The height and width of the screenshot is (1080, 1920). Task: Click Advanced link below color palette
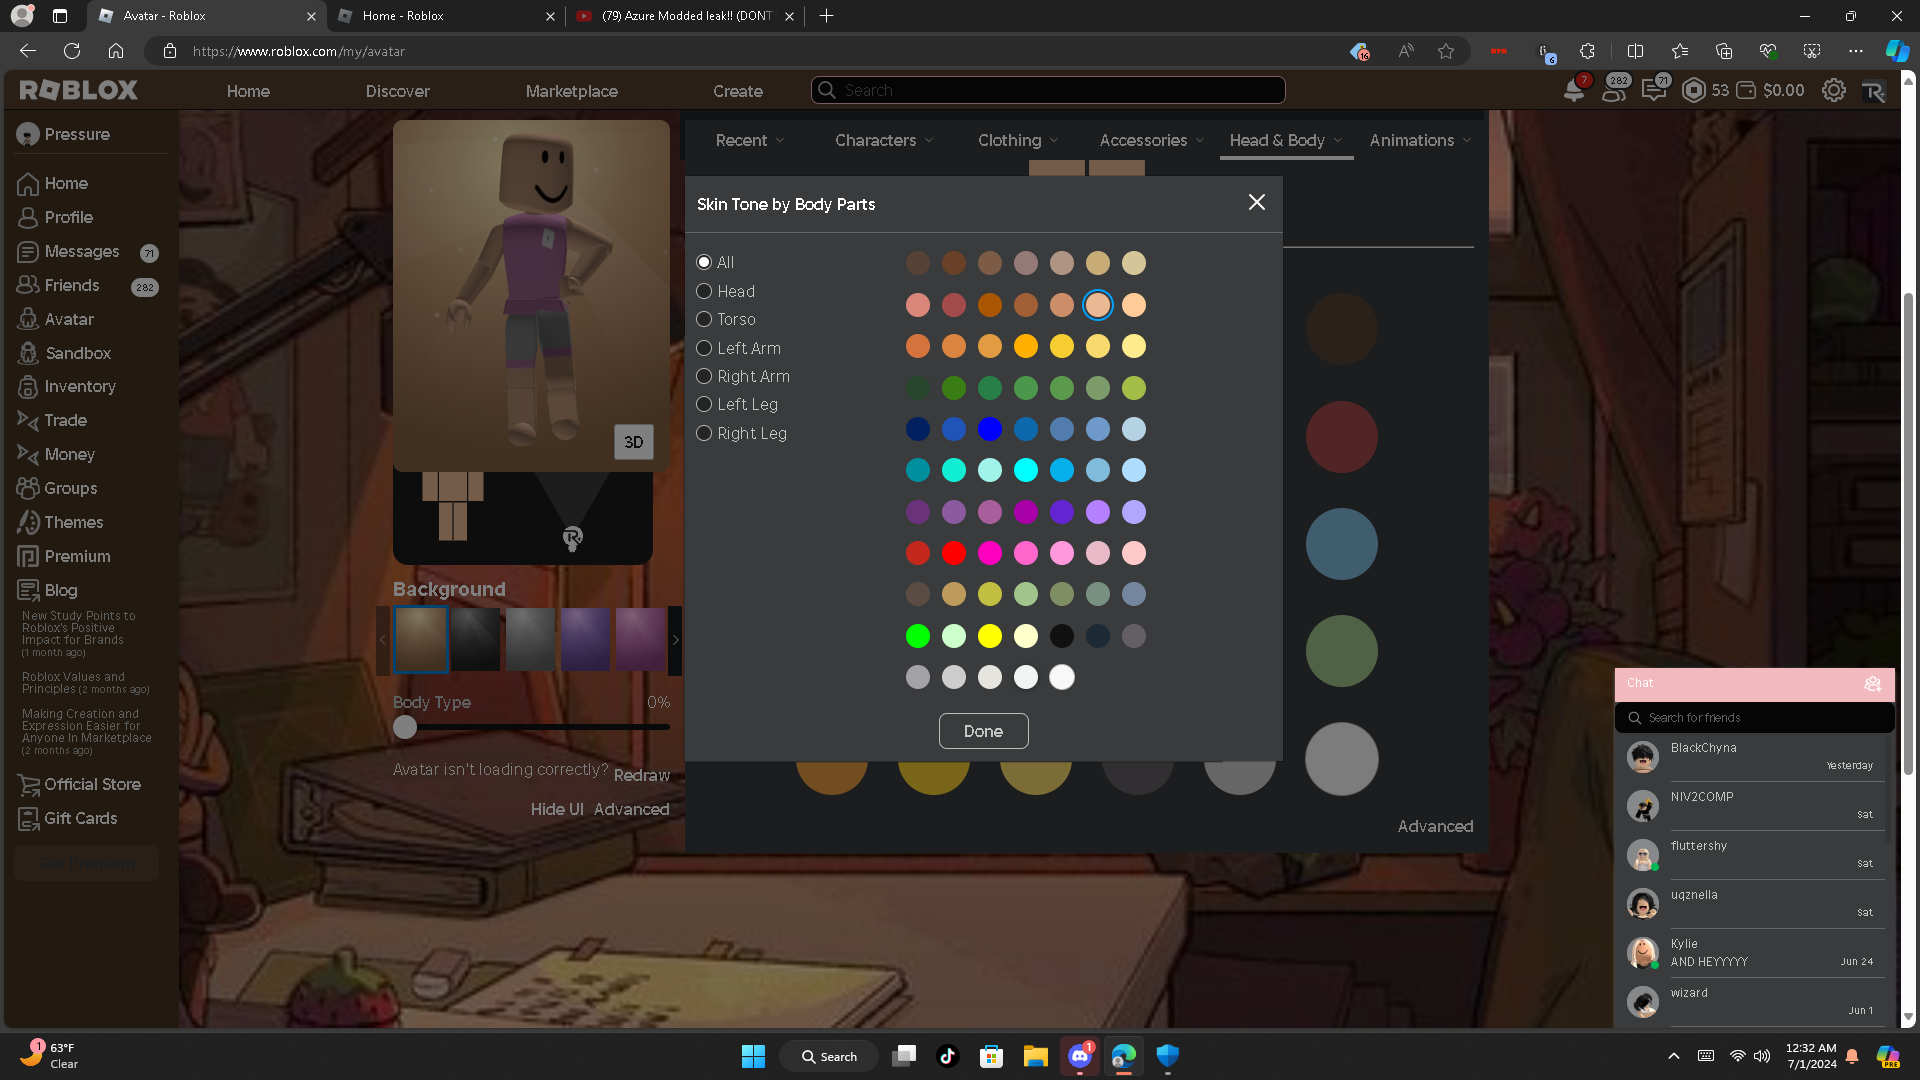click(1435, 827)
